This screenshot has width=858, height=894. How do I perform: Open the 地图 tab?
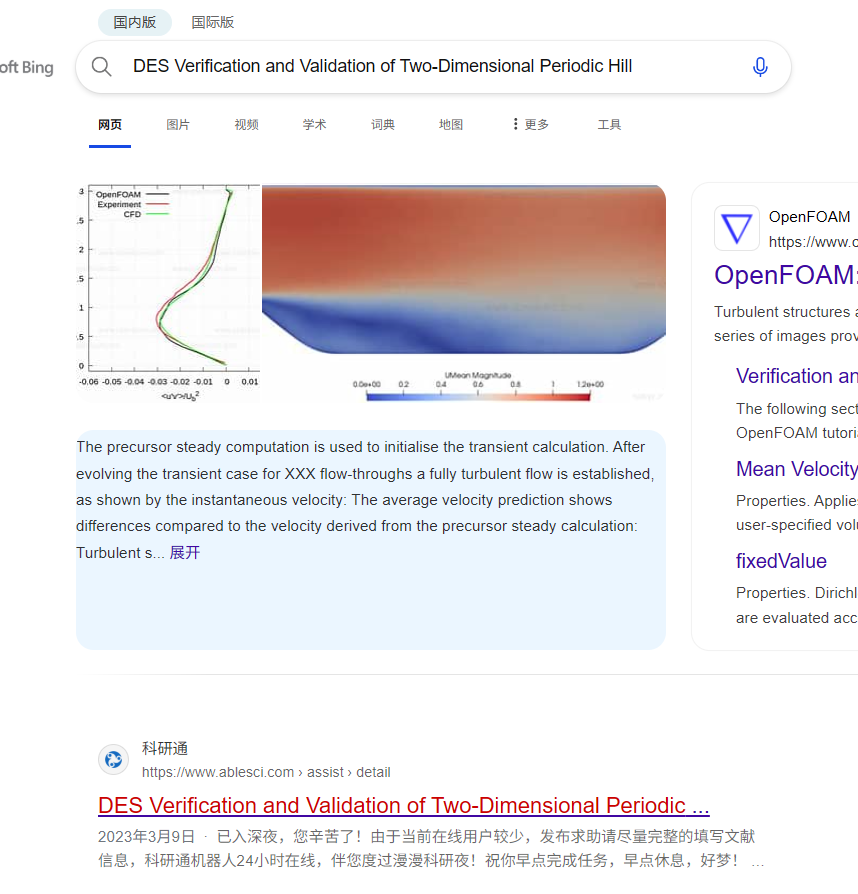click(451, 124)
